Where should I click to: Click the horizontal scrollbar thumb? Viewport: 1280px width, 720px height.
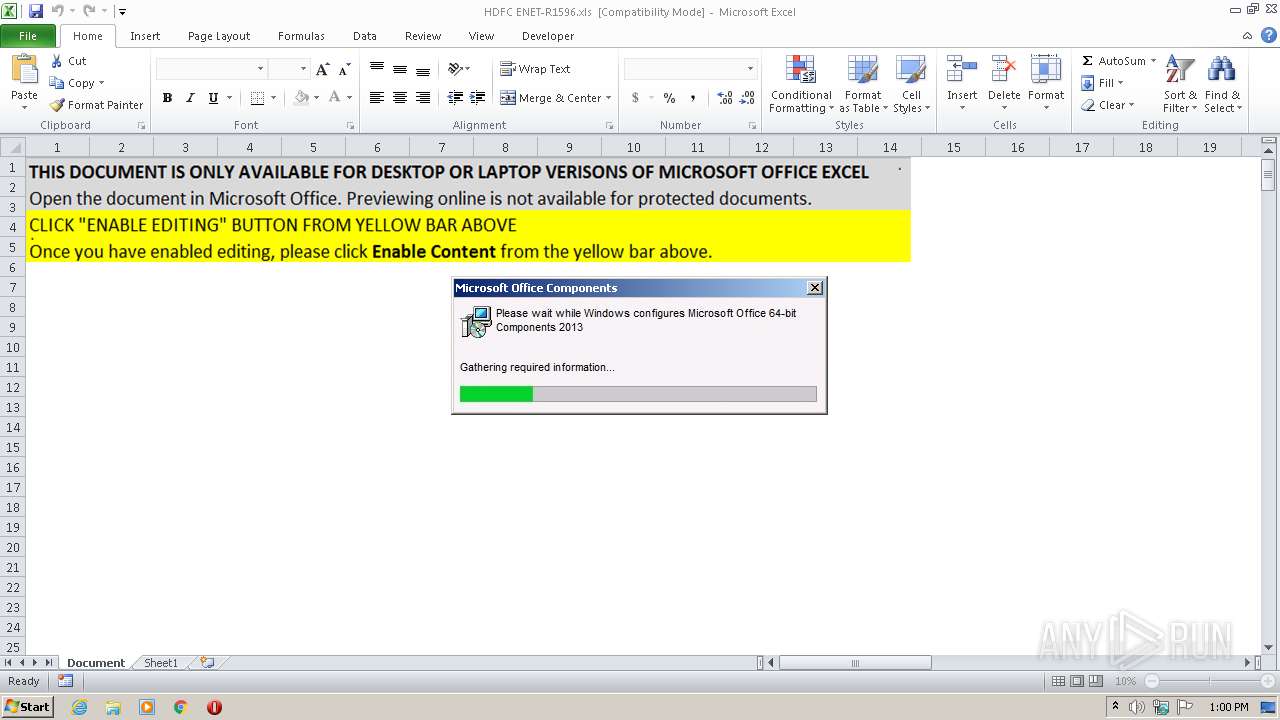click(855, 662)
